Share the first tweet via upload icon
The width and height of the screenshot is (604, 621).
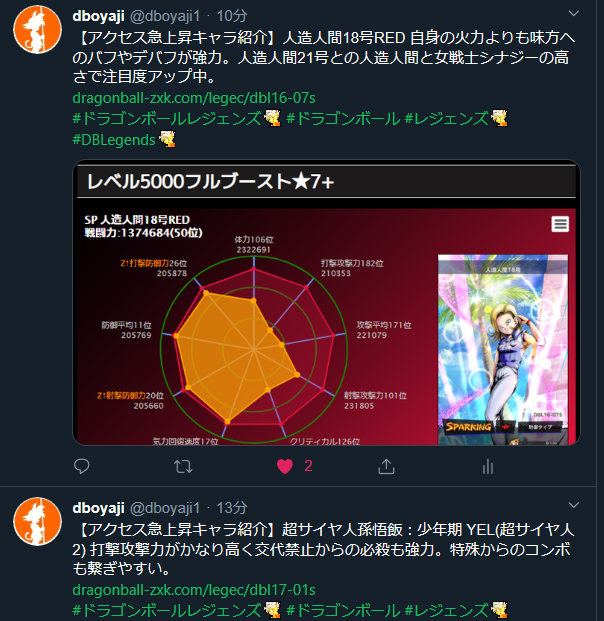click(x=386, y=466)
